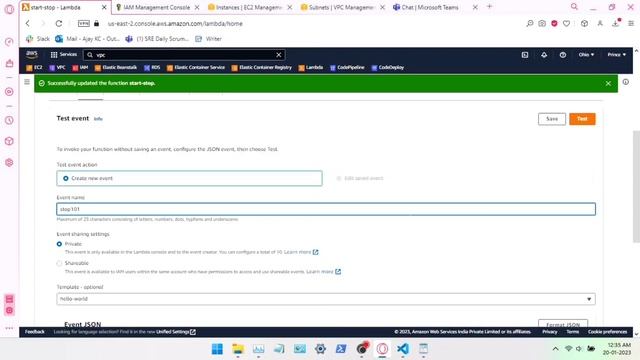Open the info panel icon on right

626,82
